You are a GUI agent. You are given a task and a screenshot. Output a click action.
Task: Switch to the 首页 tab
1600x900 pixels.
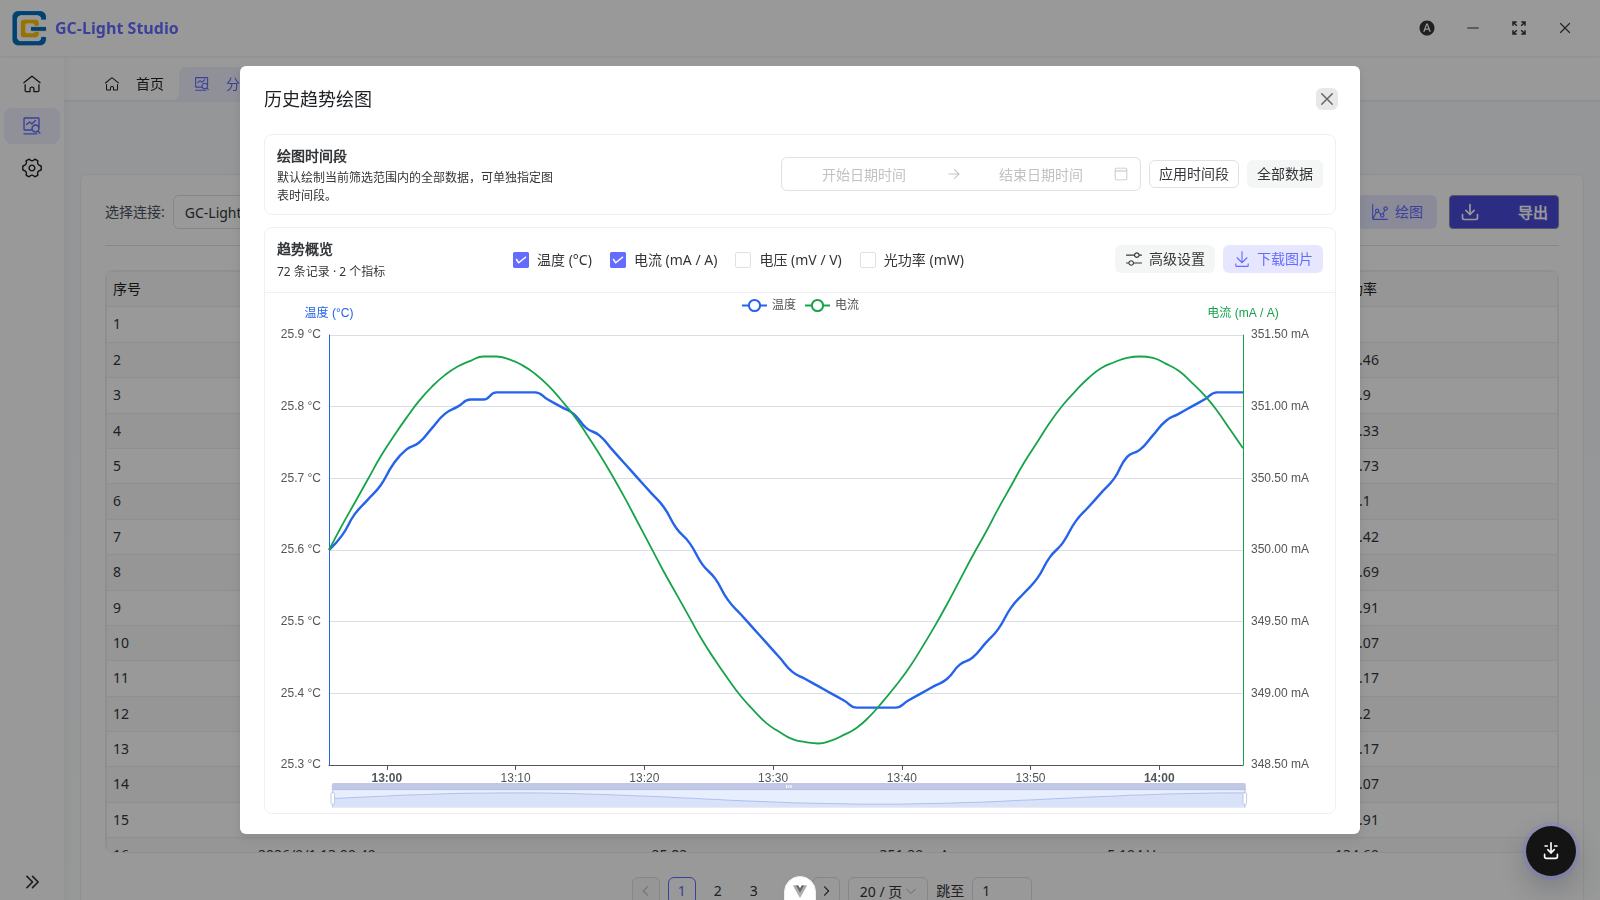tap(135, 84)
